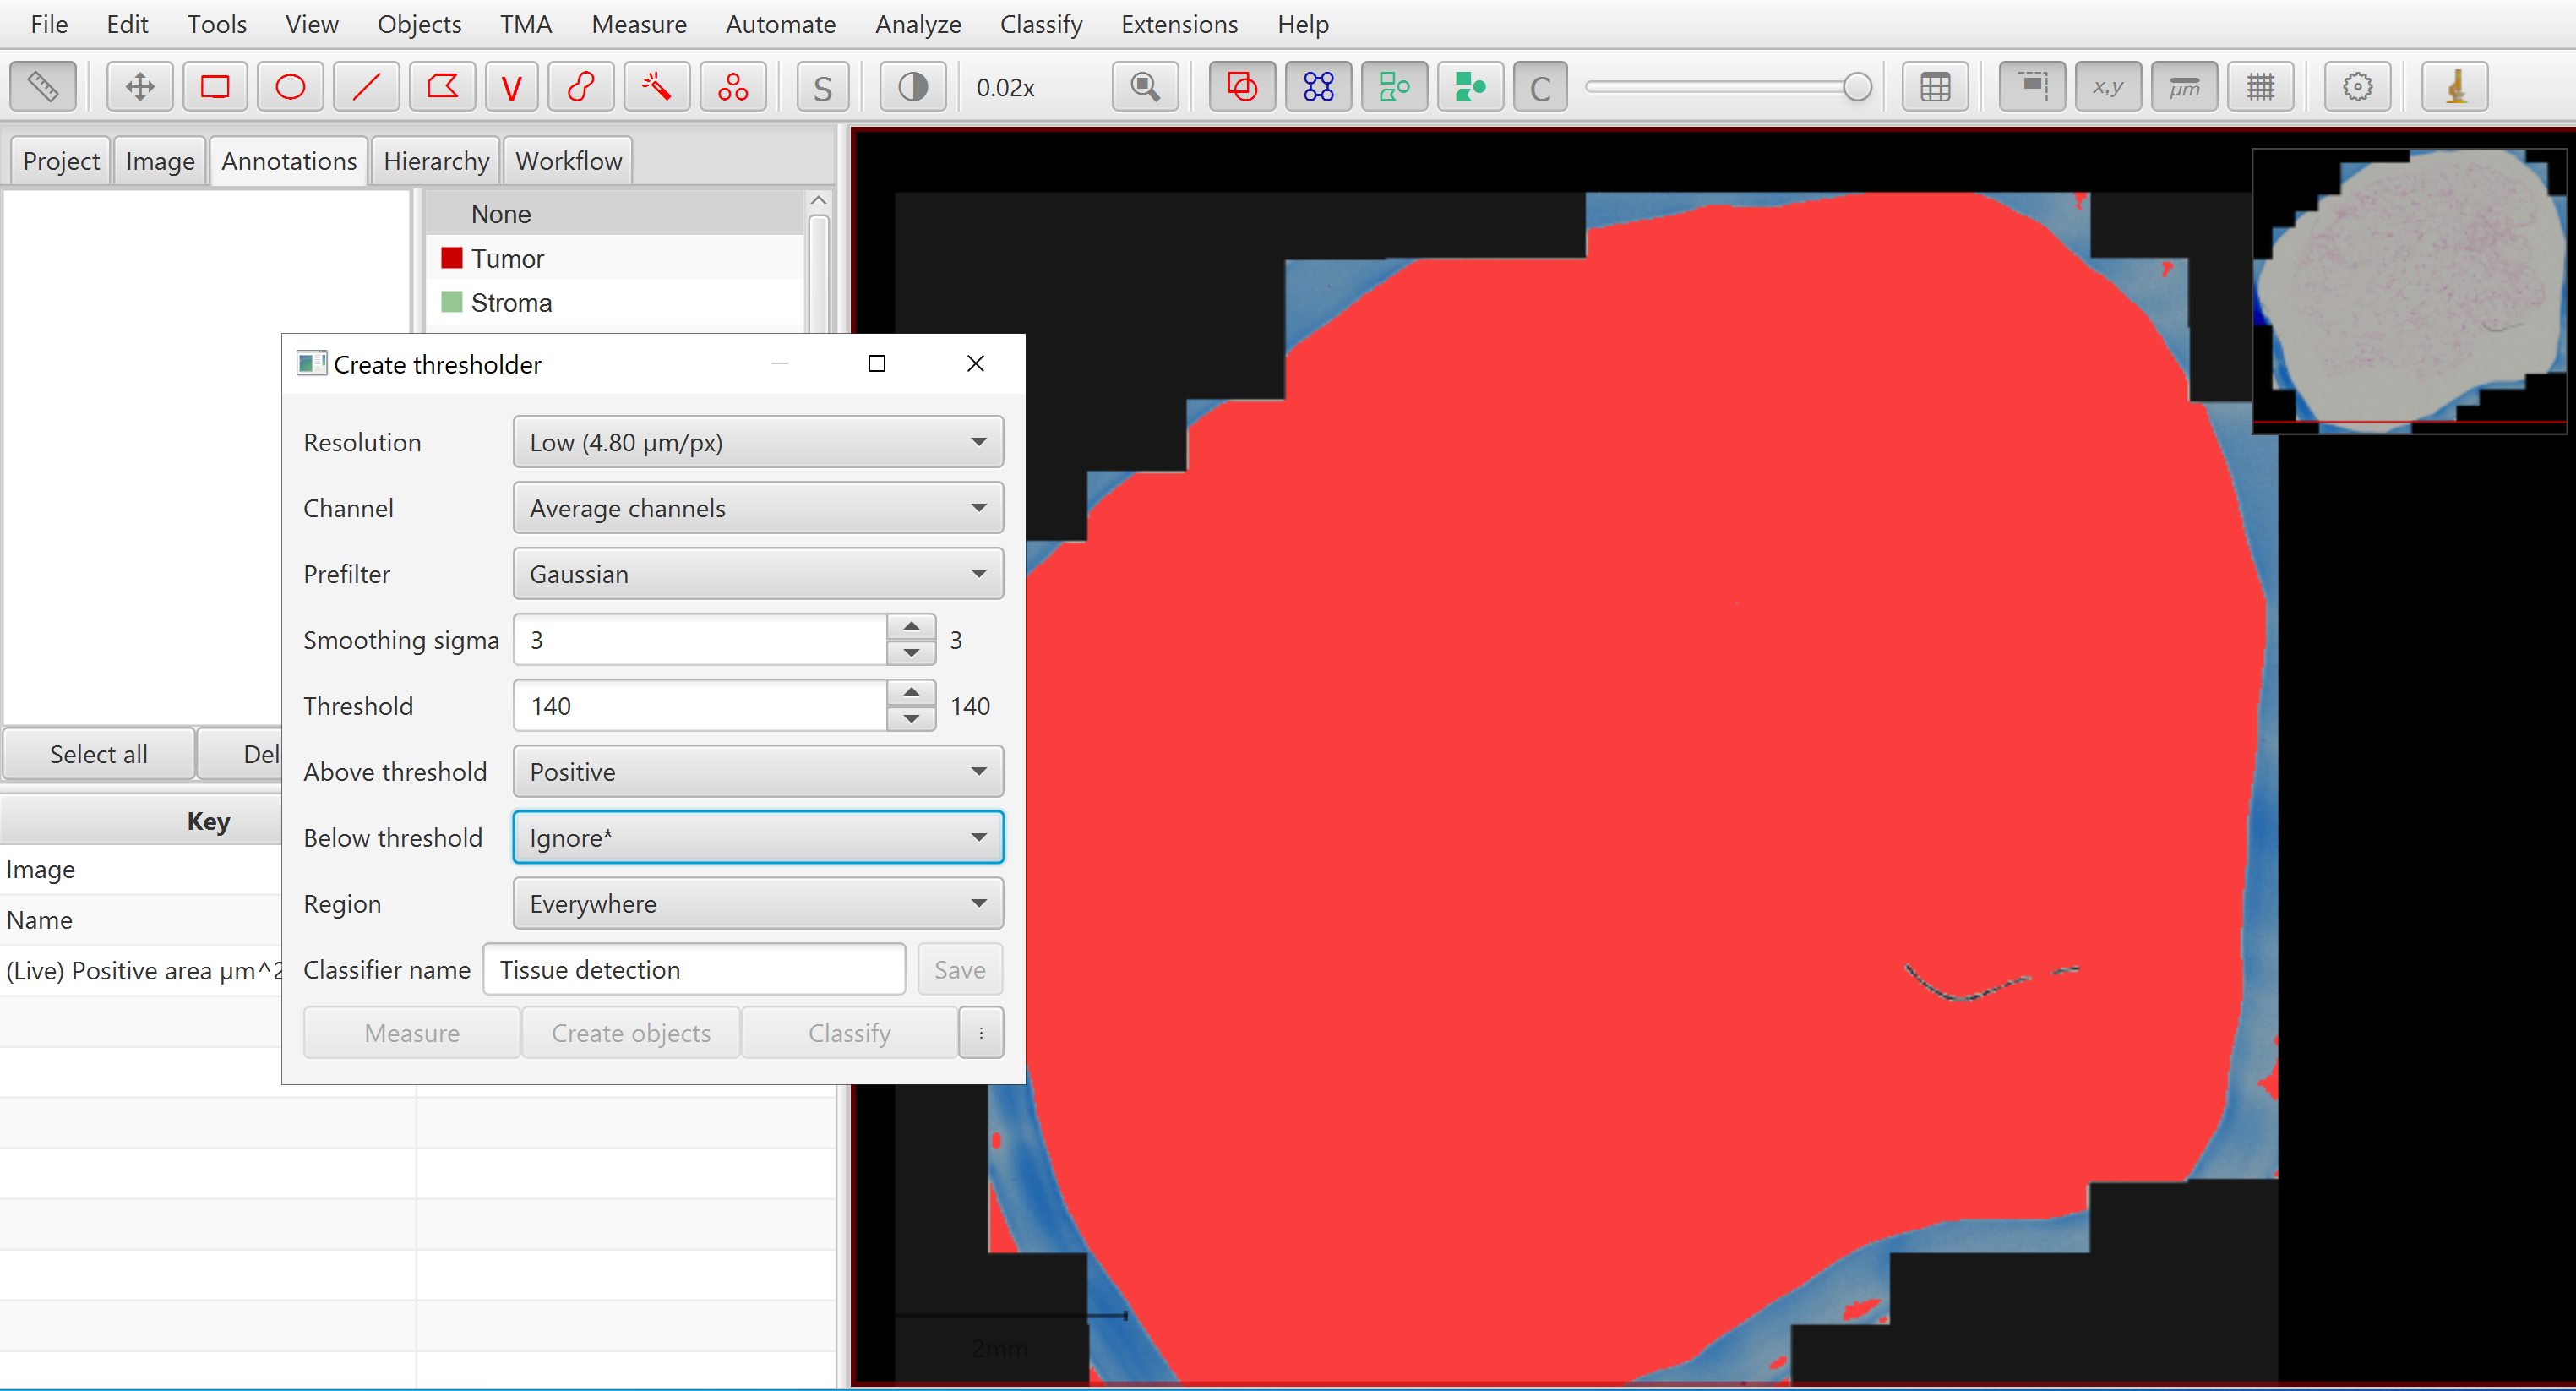This screenshot has height=1391, width=2576.
Task: Activate the Wand tool
Action: pyautogui.click(x=656, y=86)
